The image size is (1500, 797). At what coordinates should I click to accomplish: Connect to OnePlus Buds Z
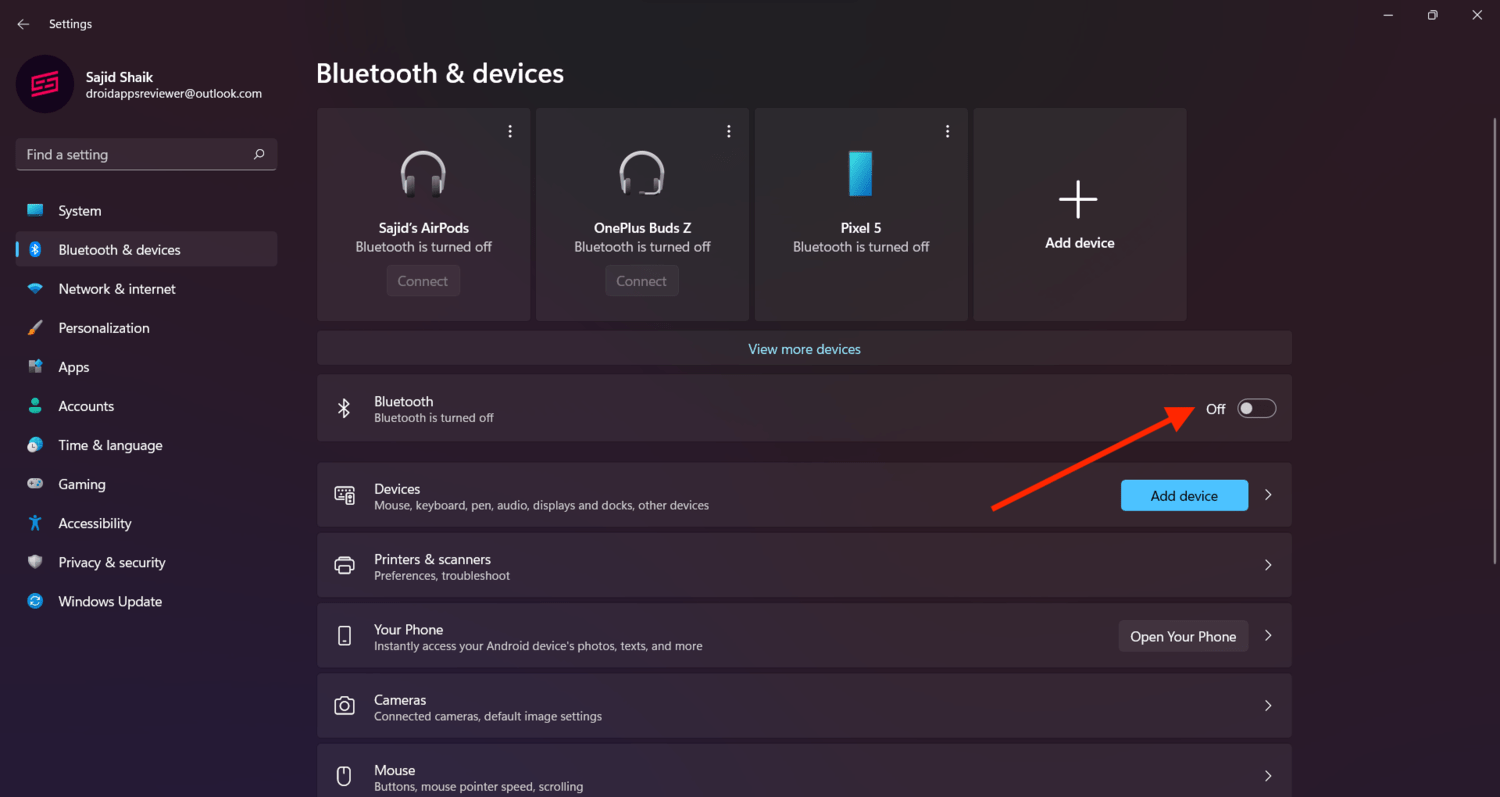(641, 280)
